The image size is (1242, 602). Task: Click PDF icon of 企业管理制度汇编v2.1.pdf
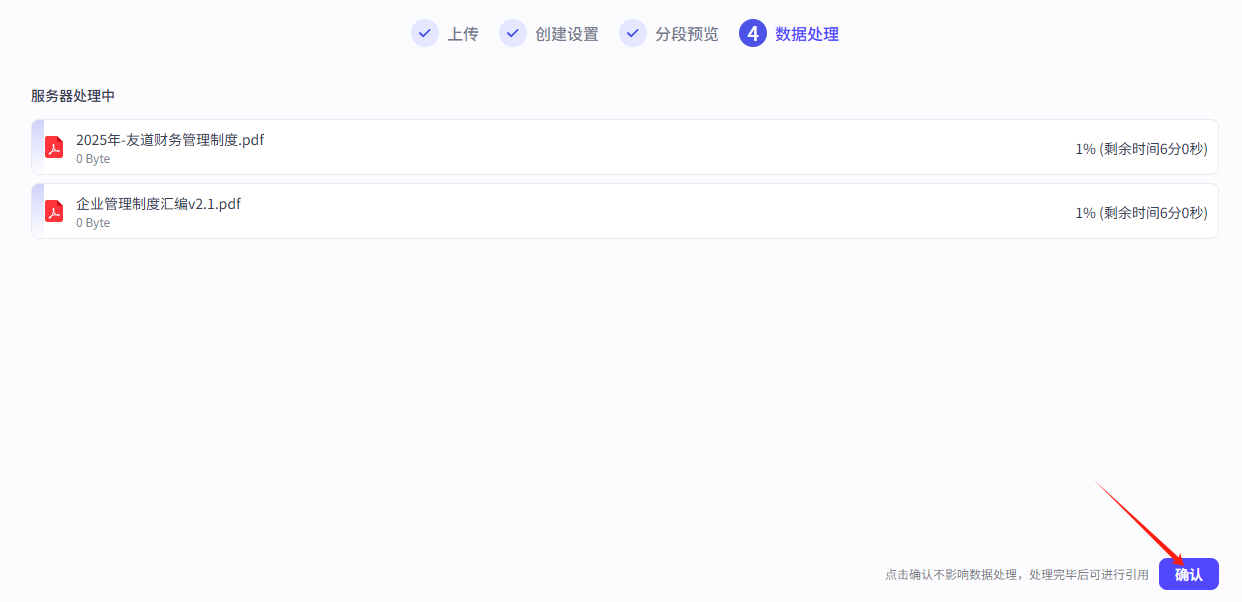[54, 211]
